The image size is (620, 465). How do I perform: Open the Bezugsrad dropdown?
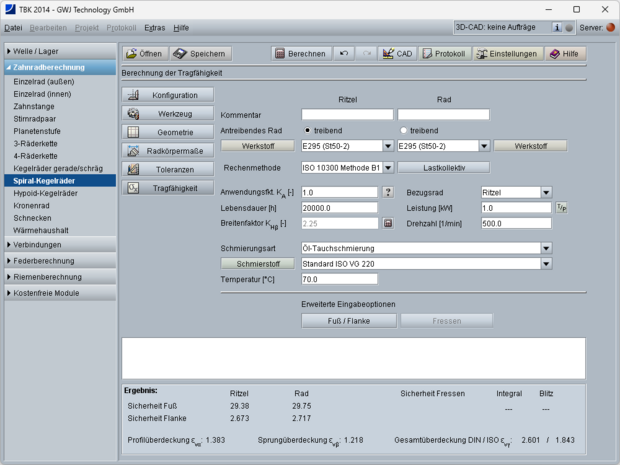546,192
